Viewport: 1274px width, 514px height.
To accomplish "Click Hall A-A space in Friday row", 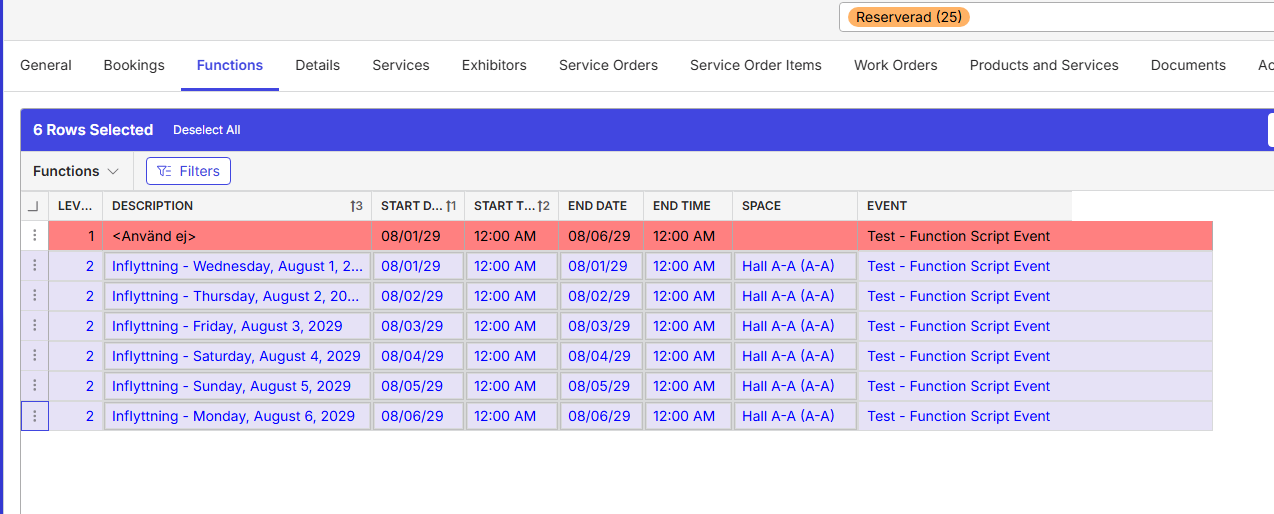I will 795,326.
